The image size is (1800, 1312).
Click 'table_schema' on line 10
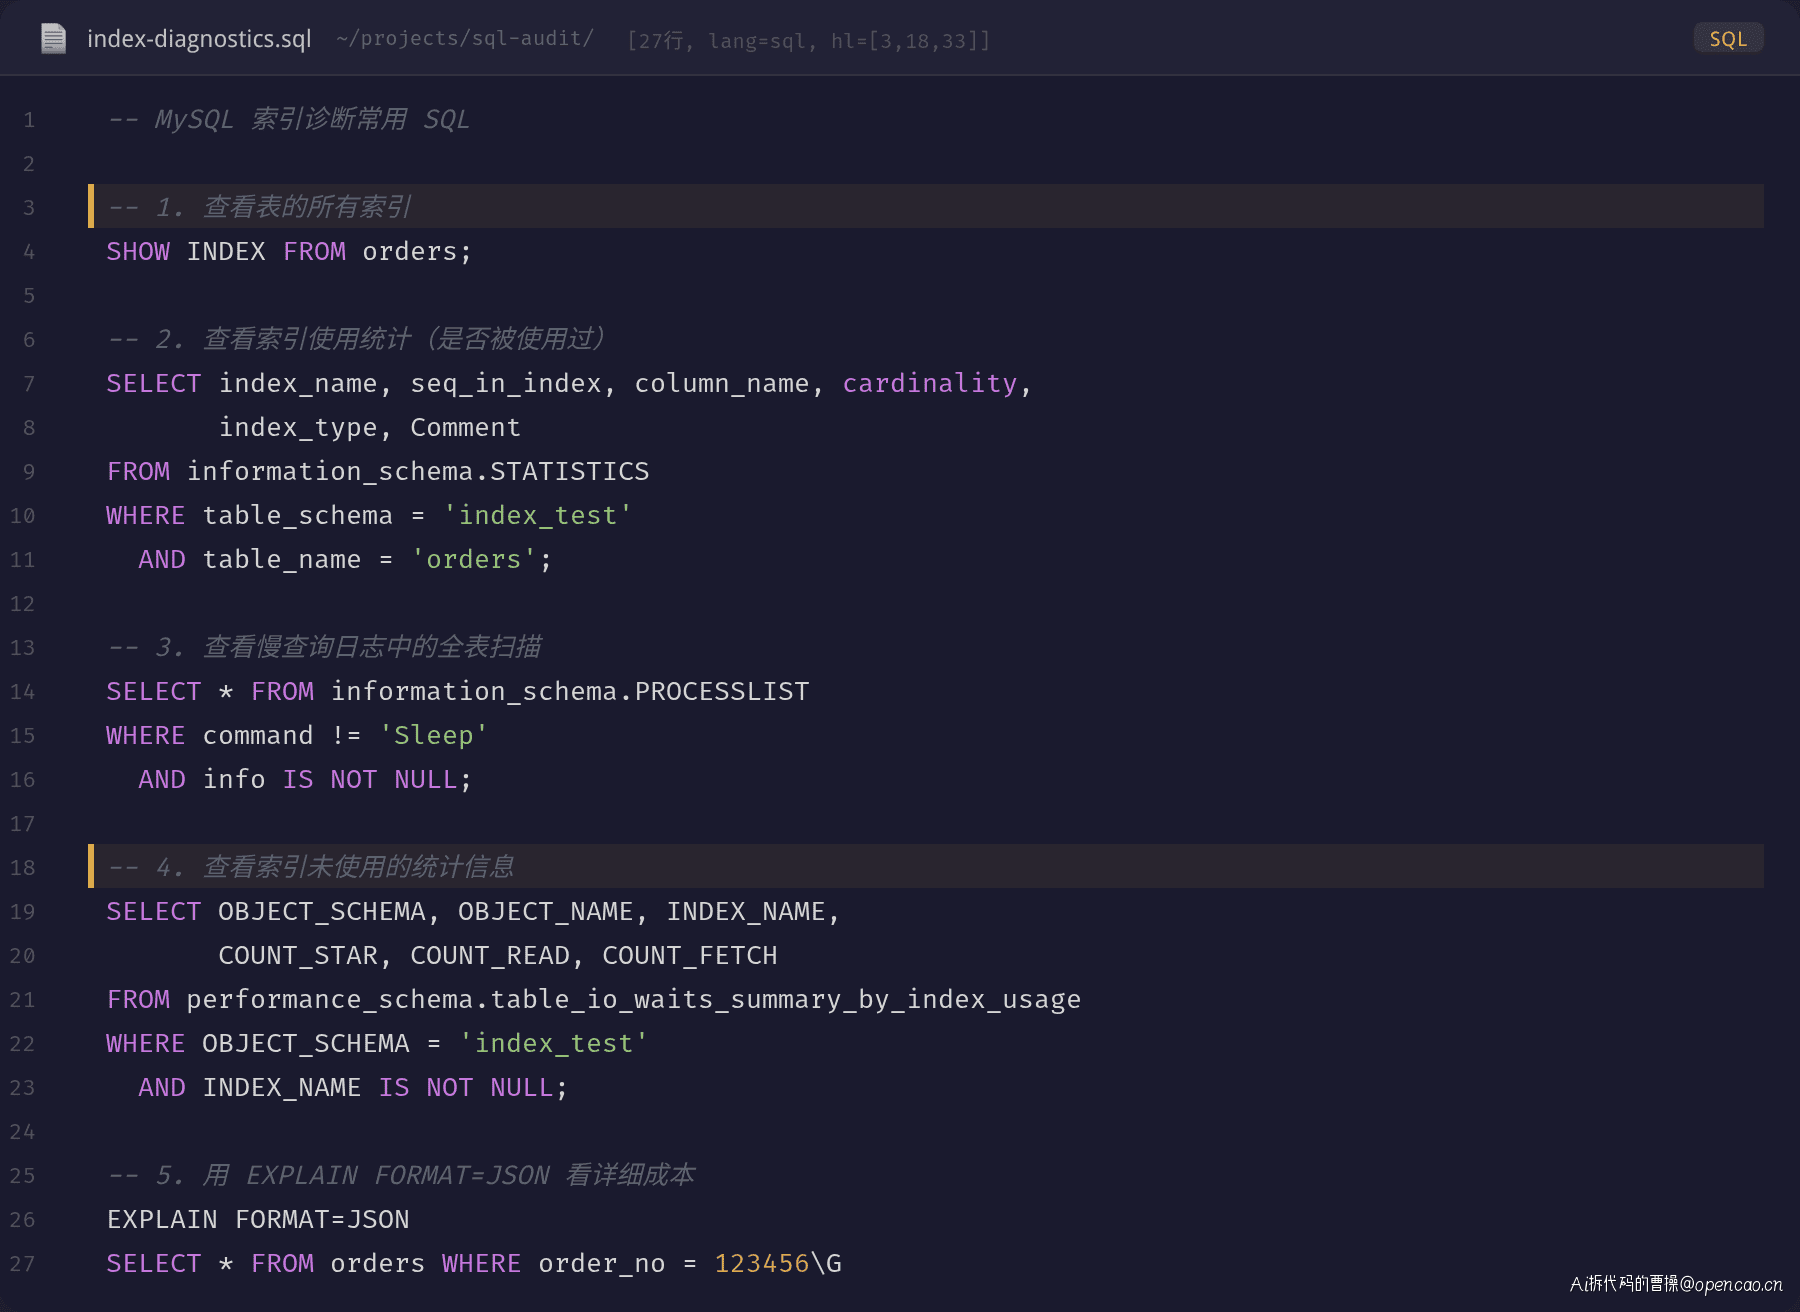point(298,515)
